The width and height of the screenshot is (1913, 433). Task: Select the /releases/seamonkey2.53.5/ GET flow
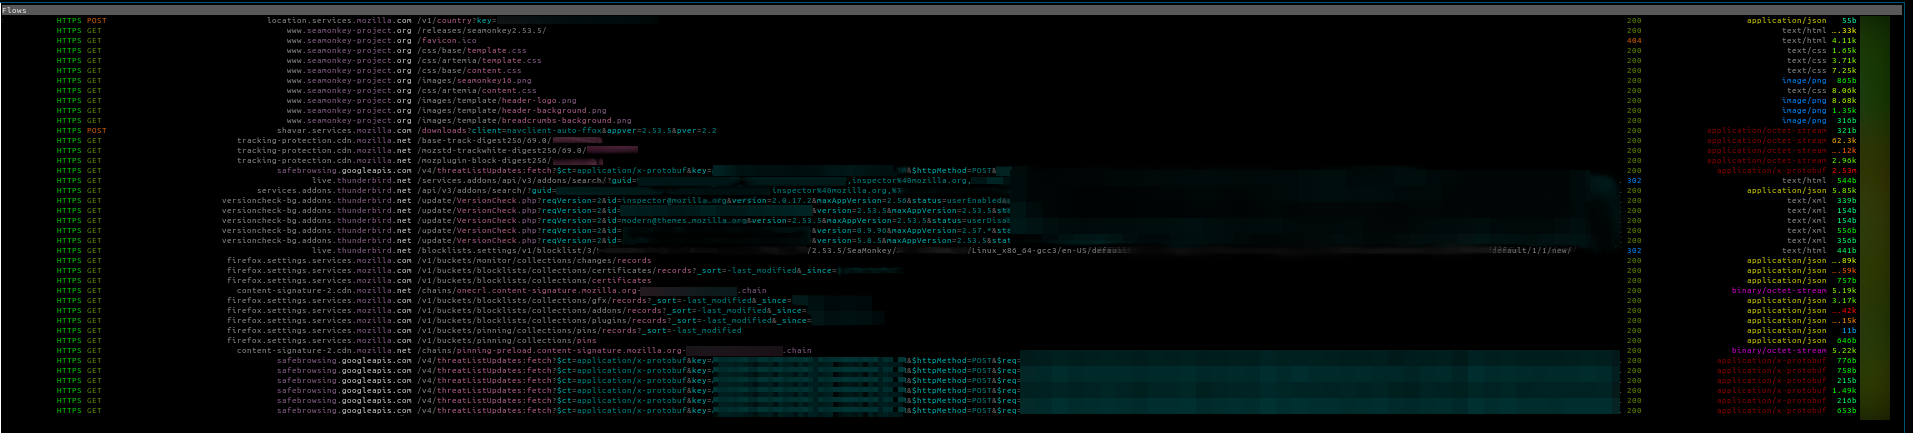[x=481, y=30]
